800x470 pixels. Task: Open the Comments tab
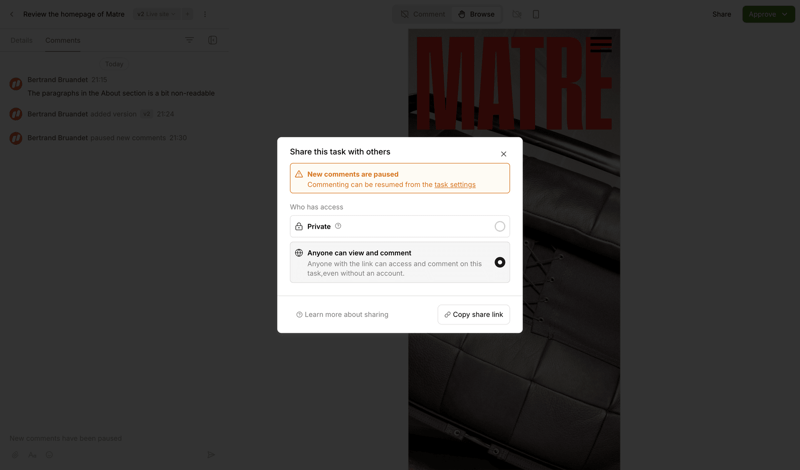point(63,40)
